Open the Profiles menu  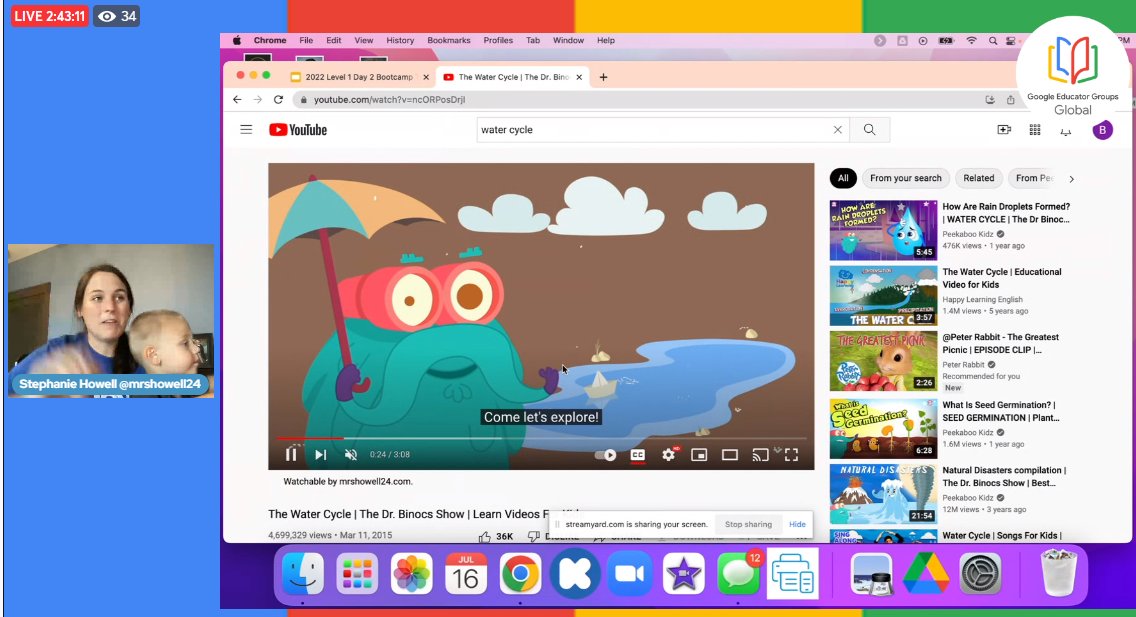(498, 41)
